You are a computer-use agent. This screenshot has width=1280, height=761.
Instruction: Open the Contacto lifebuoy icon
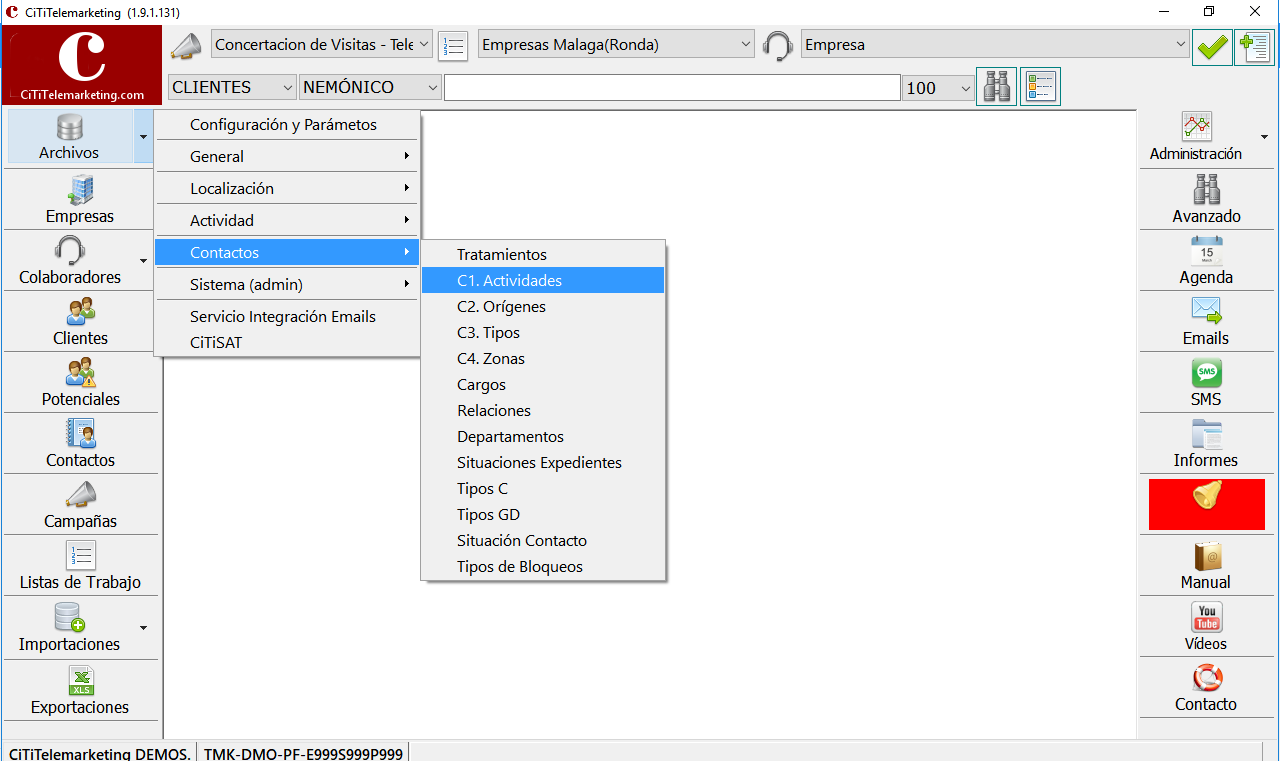point(1207,688)
